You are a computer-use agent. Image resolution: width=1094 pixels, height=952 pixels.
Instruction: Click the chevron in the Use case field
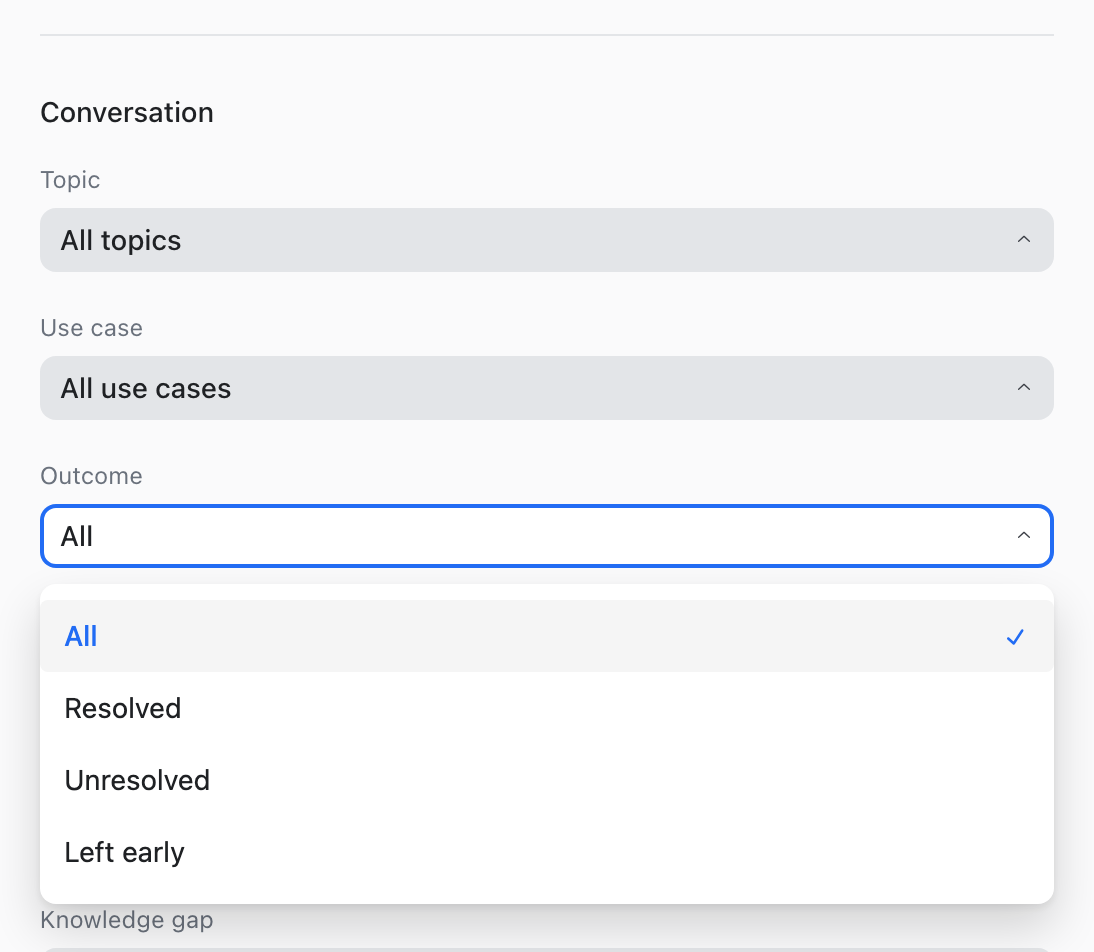[1024, 387]
